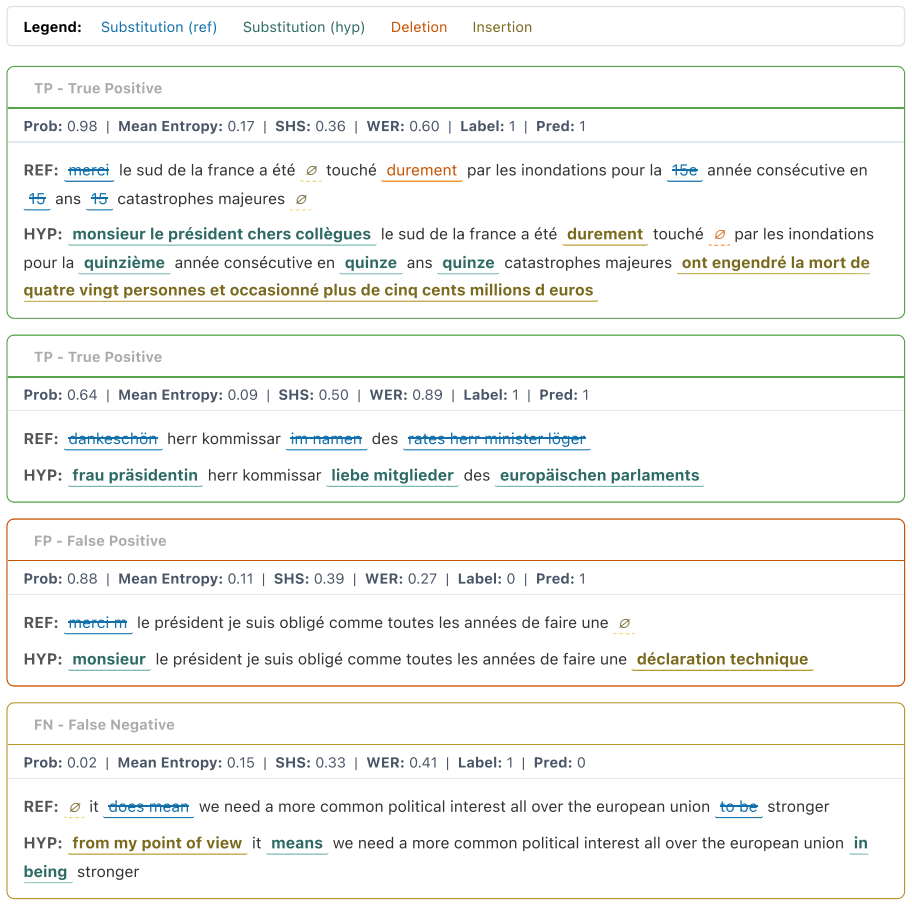Click the Substitution (hyp) legend label

[304, 27]
